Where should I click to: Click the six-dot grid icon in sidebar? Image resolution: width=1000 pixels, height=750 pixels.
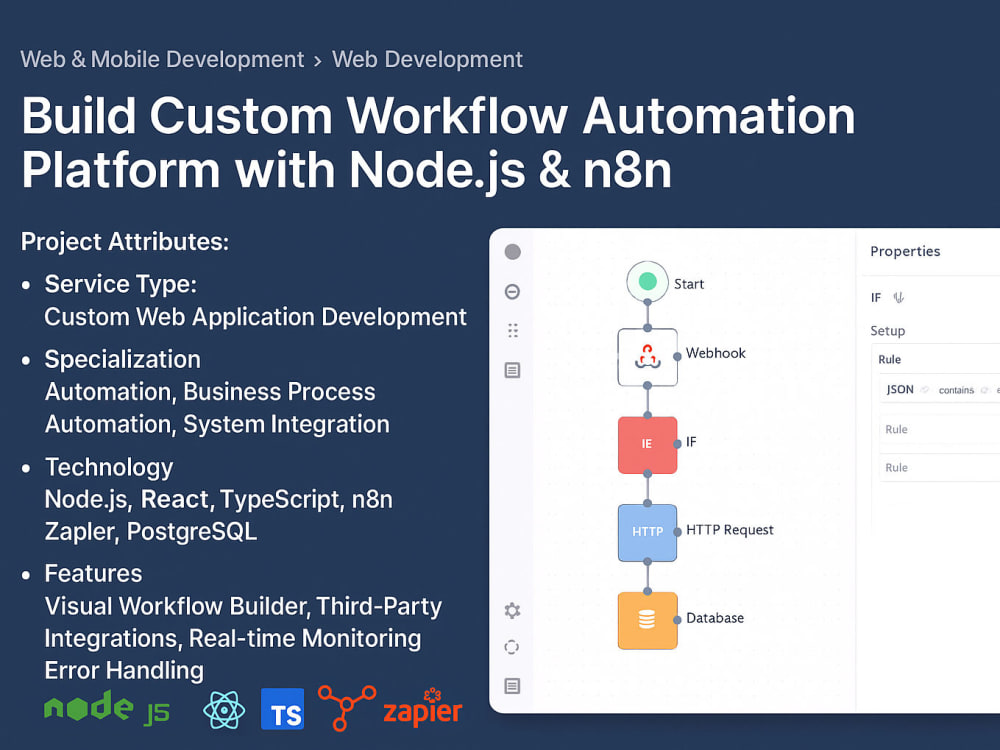[513, 330]
